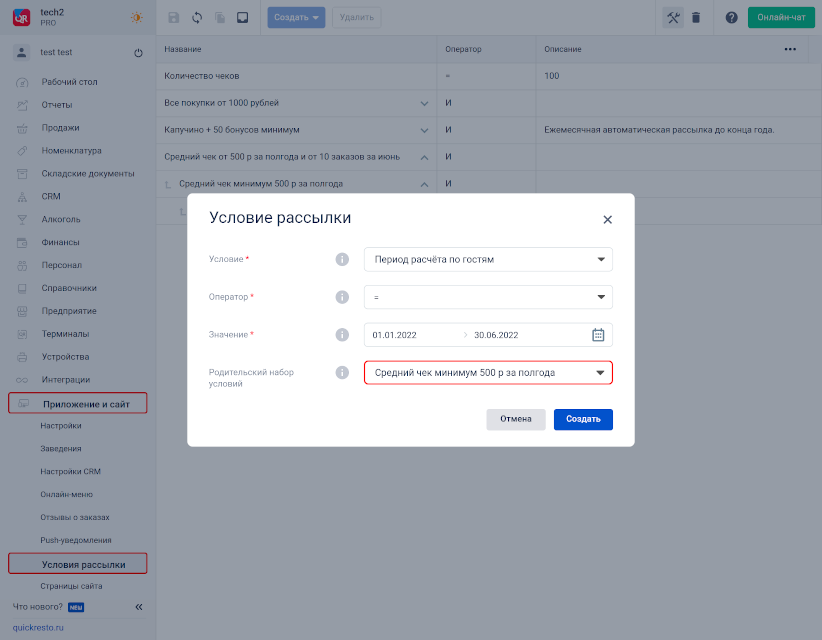Viewport: 822px width, 640px height.
Task: Toggle the sun theme icon
Action: pyautogui.click(x=136, y=17)
